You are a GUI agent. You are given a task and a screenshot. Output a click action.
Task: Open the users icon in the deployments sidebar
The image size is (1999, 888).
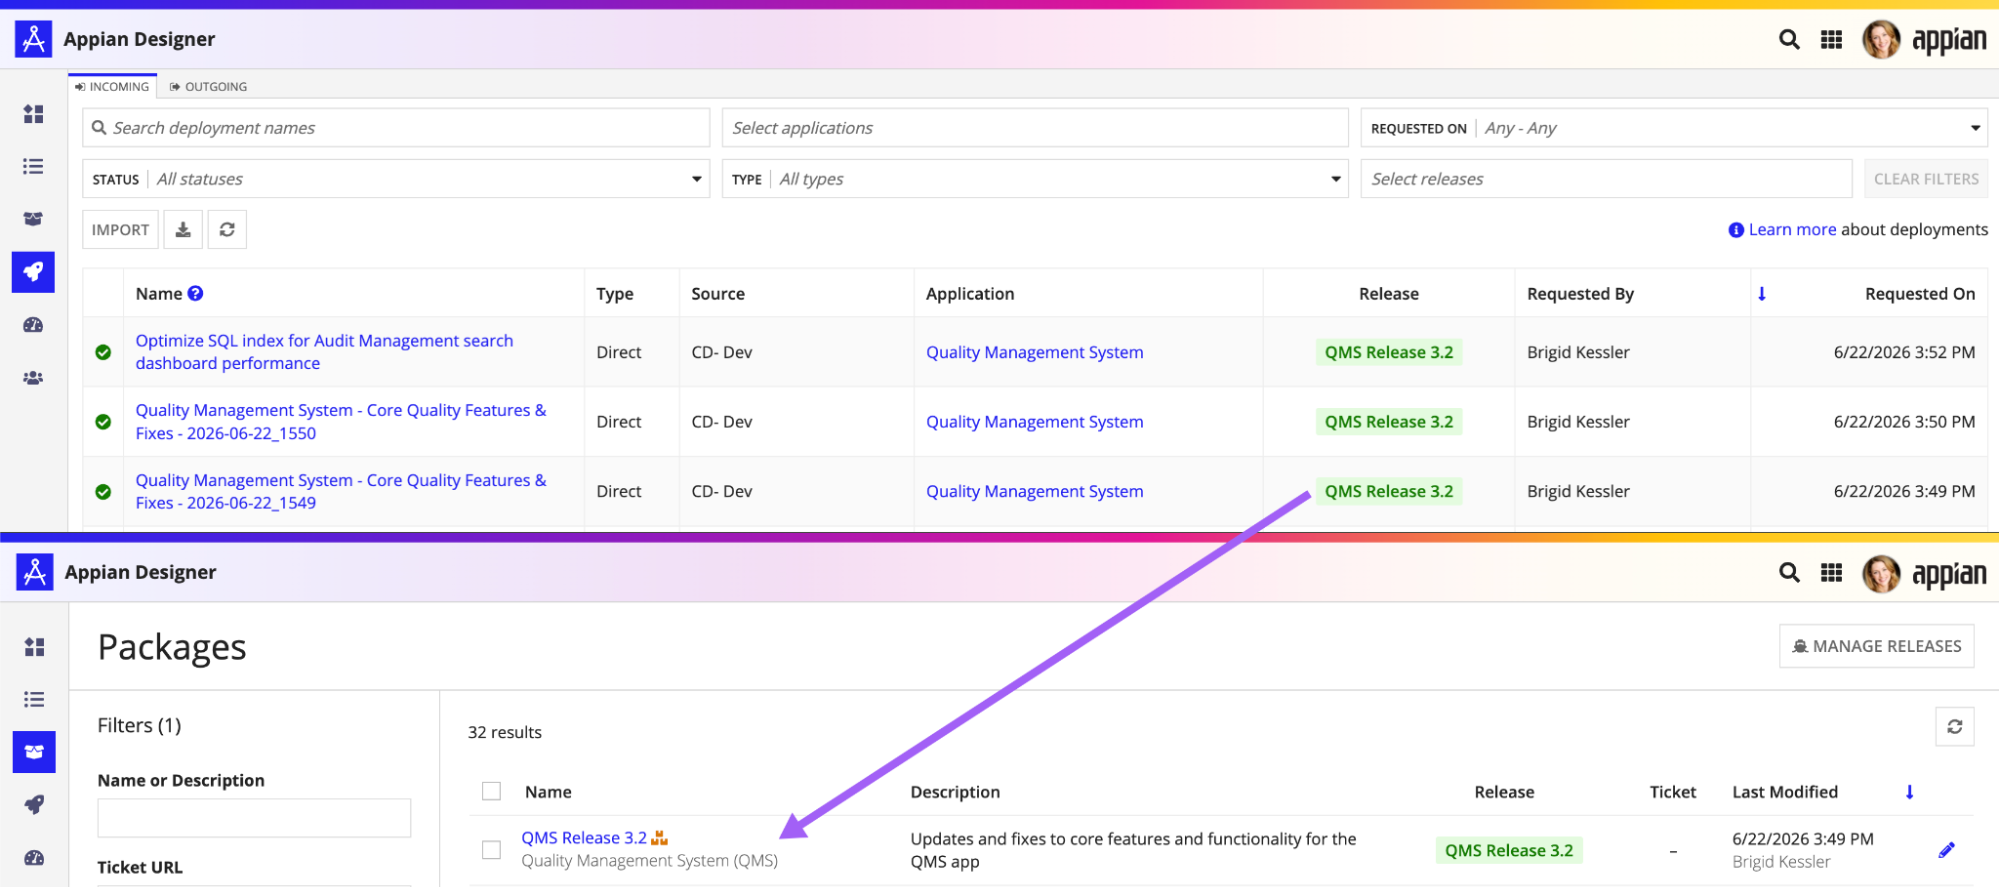[x=33, y=378]
